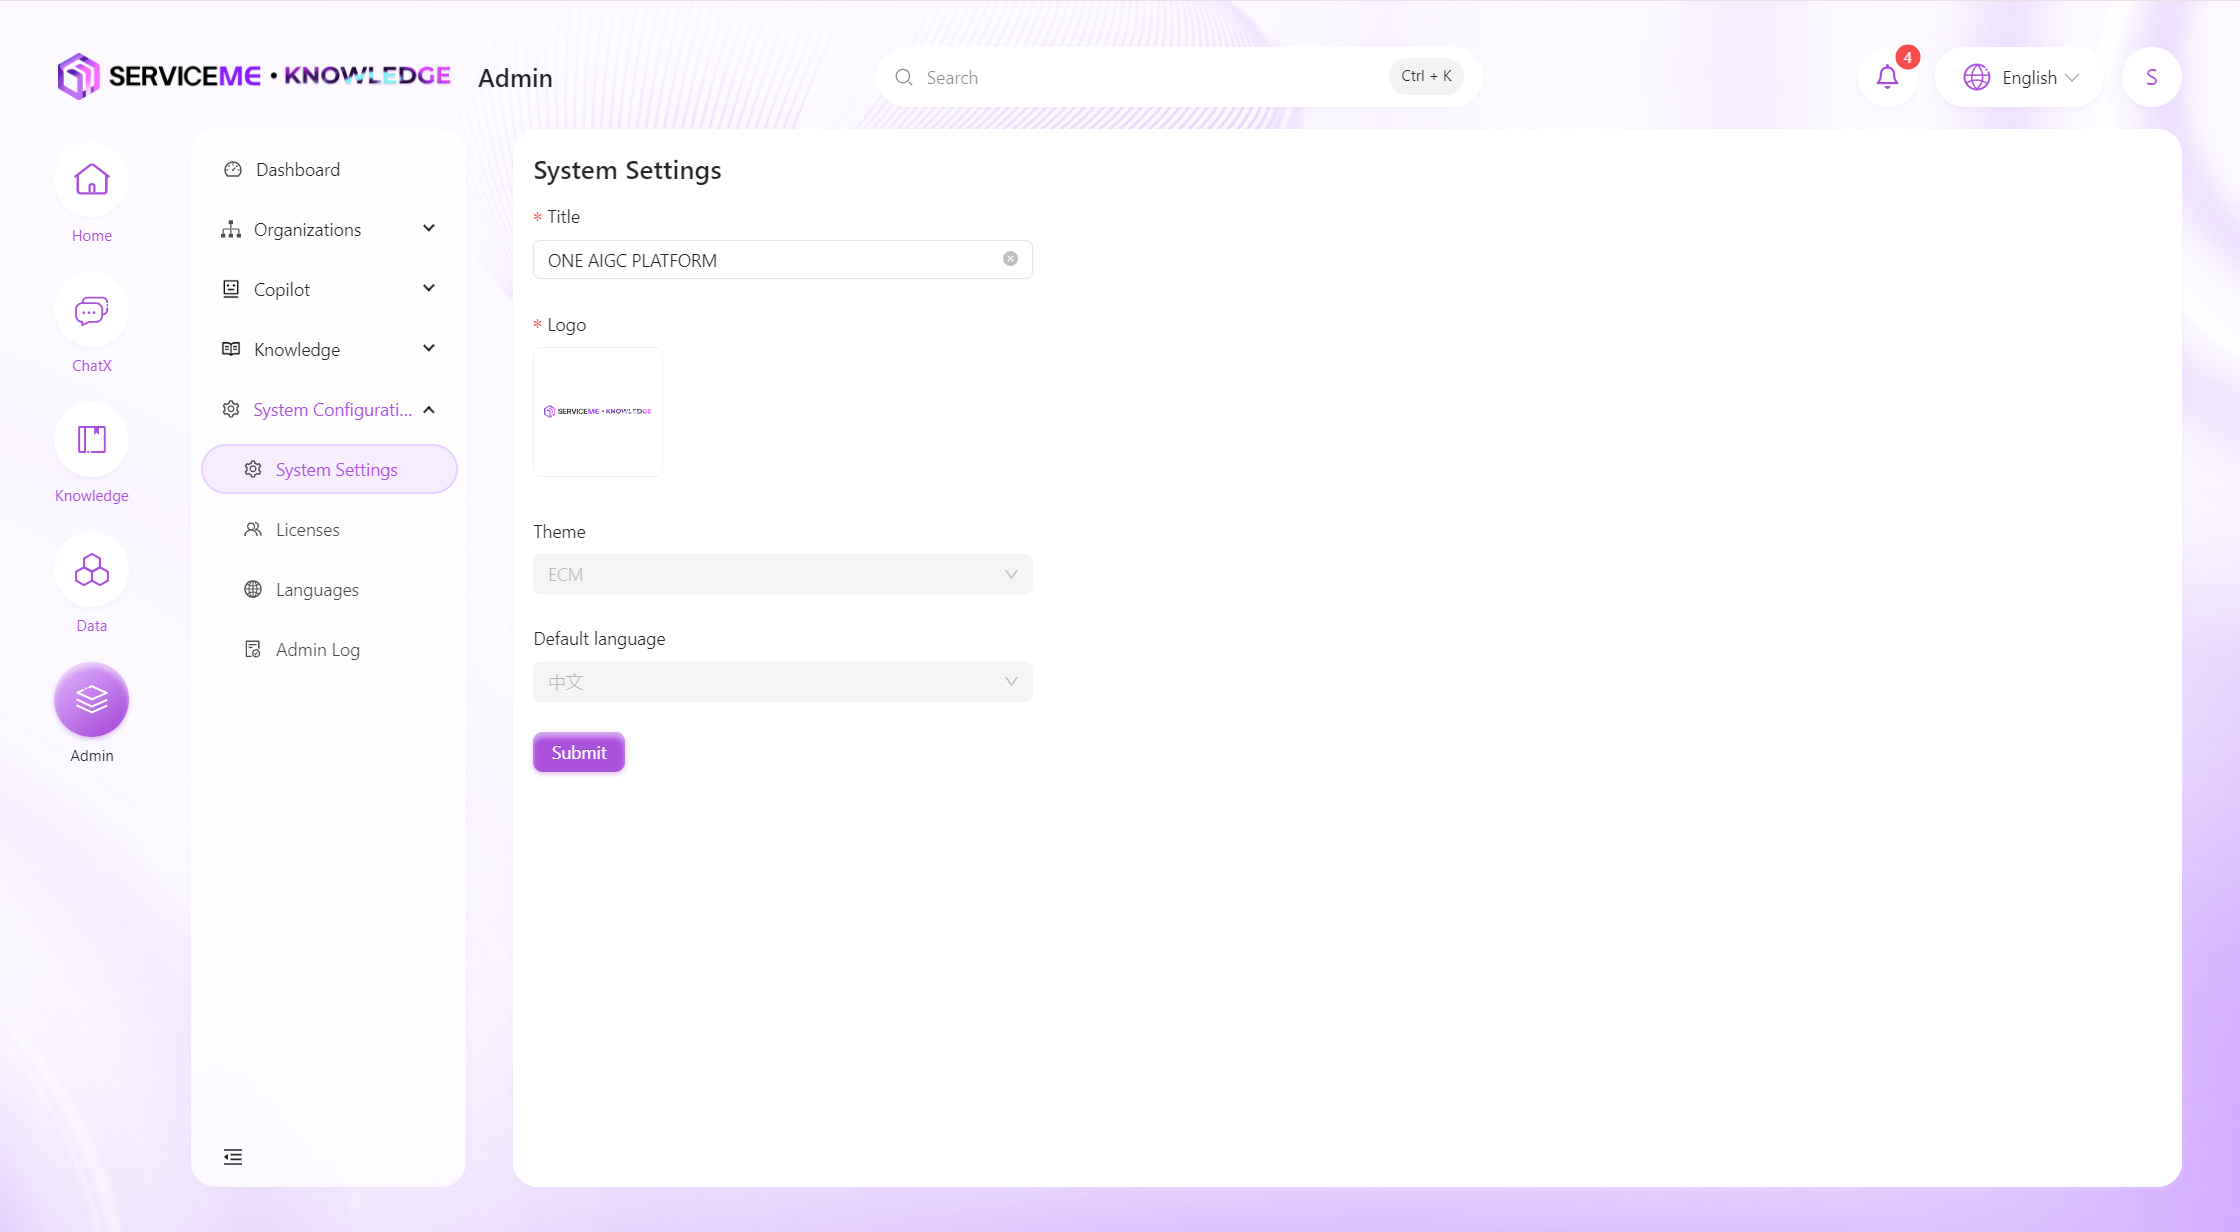The width and height of the screenshot is (2240, 1232).
Task: Open the Home icon in sidebar
Action: click(x=91, y=180)
